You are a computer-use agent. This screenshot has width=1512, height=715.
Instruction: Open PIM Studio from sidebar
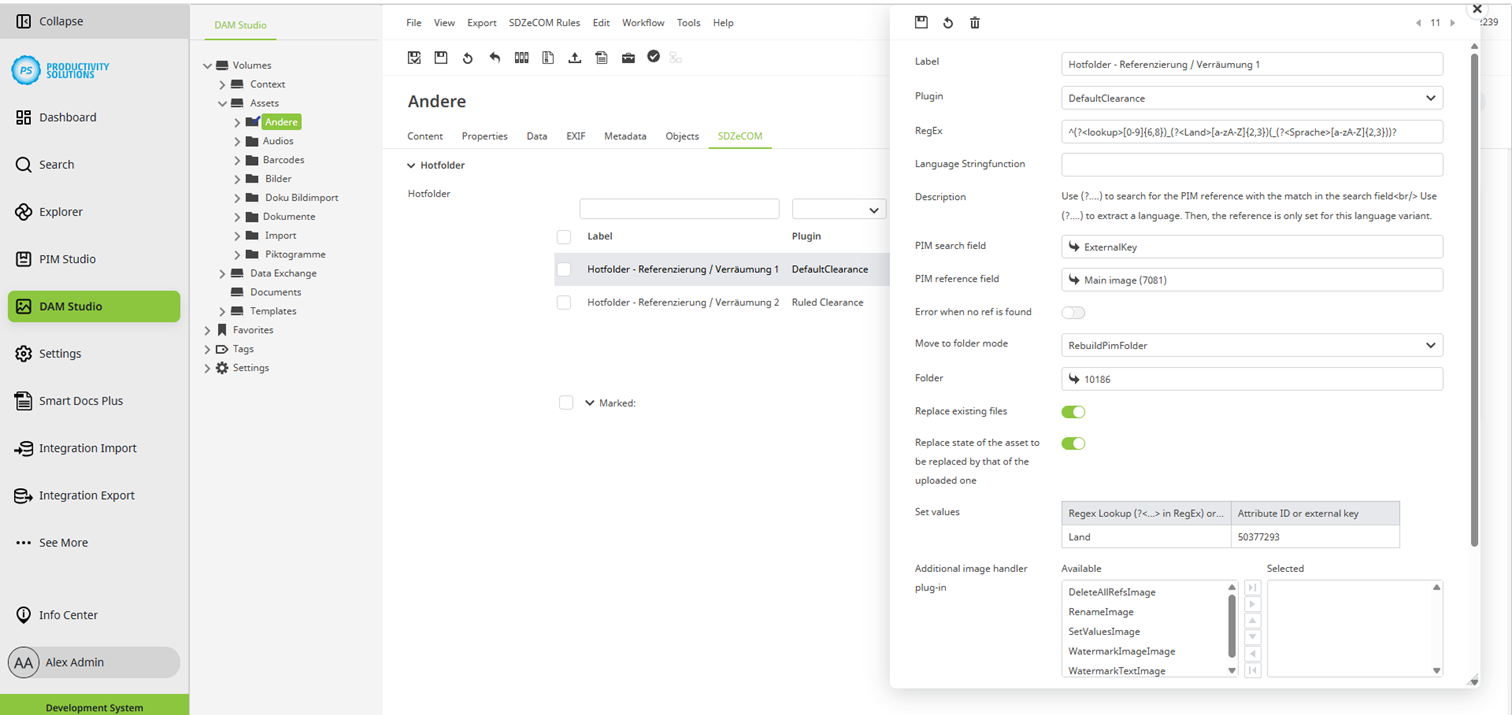(x=67, y=259)
